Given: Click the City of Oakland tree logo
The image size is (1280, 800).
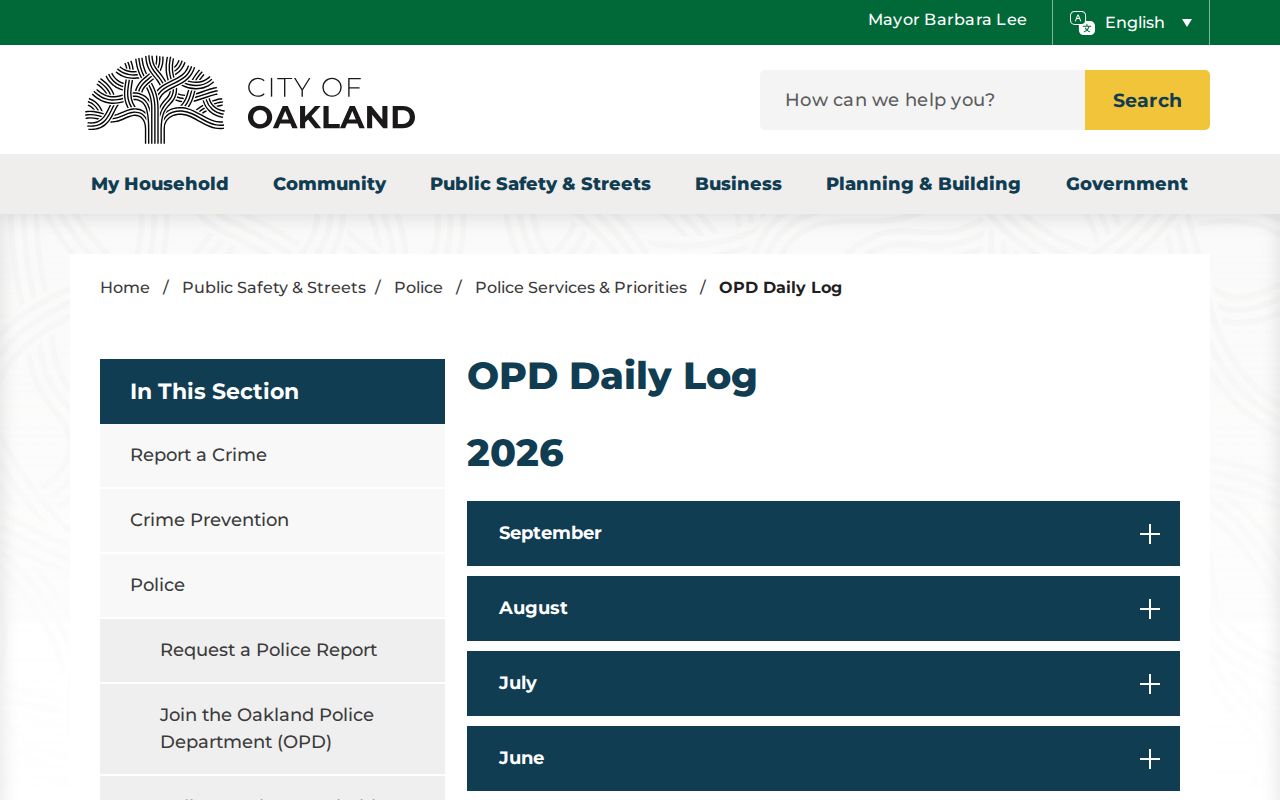Looking at the screenshot, I should (155, 100).
